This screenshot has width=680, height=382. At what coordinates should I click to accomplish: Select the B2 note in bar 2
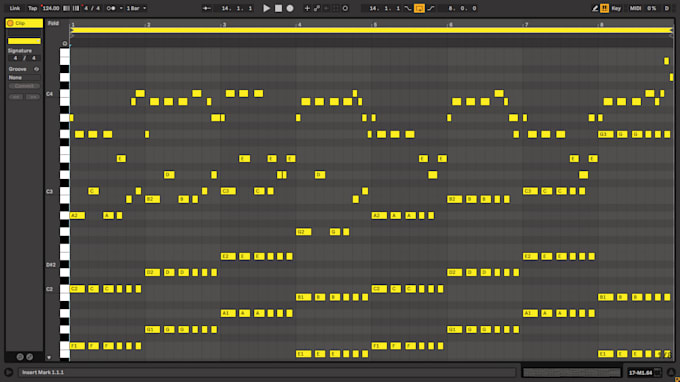[153, 199]
